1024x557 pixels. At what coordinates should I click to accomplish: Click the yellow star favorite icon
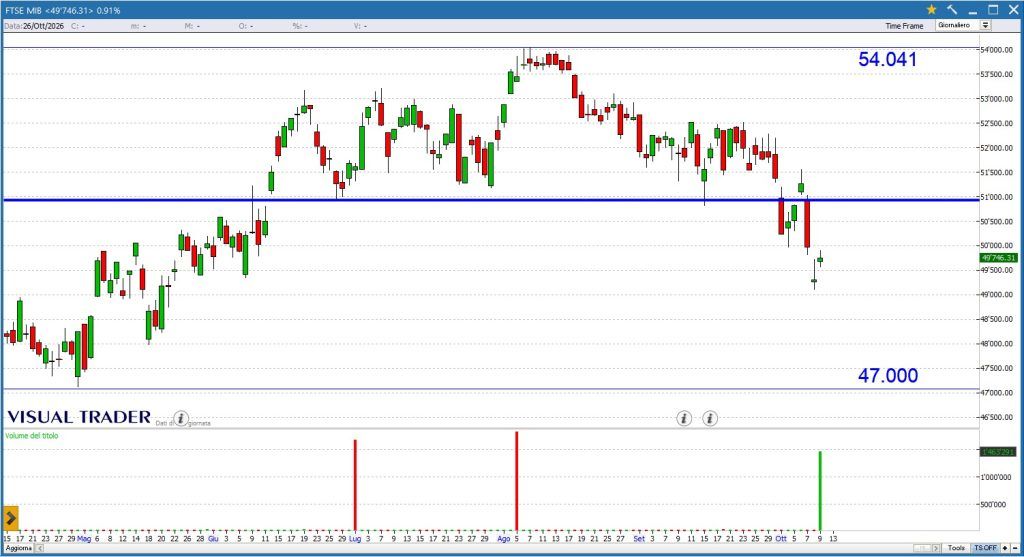[931, 9]
